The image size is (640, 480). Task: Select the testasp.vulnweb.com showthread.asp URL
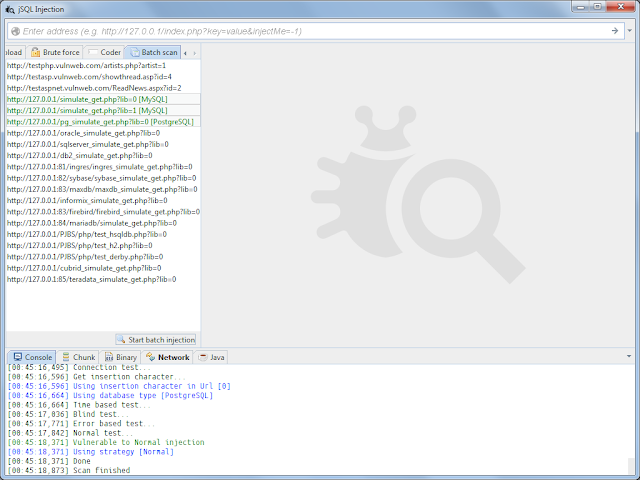[103, 77]
